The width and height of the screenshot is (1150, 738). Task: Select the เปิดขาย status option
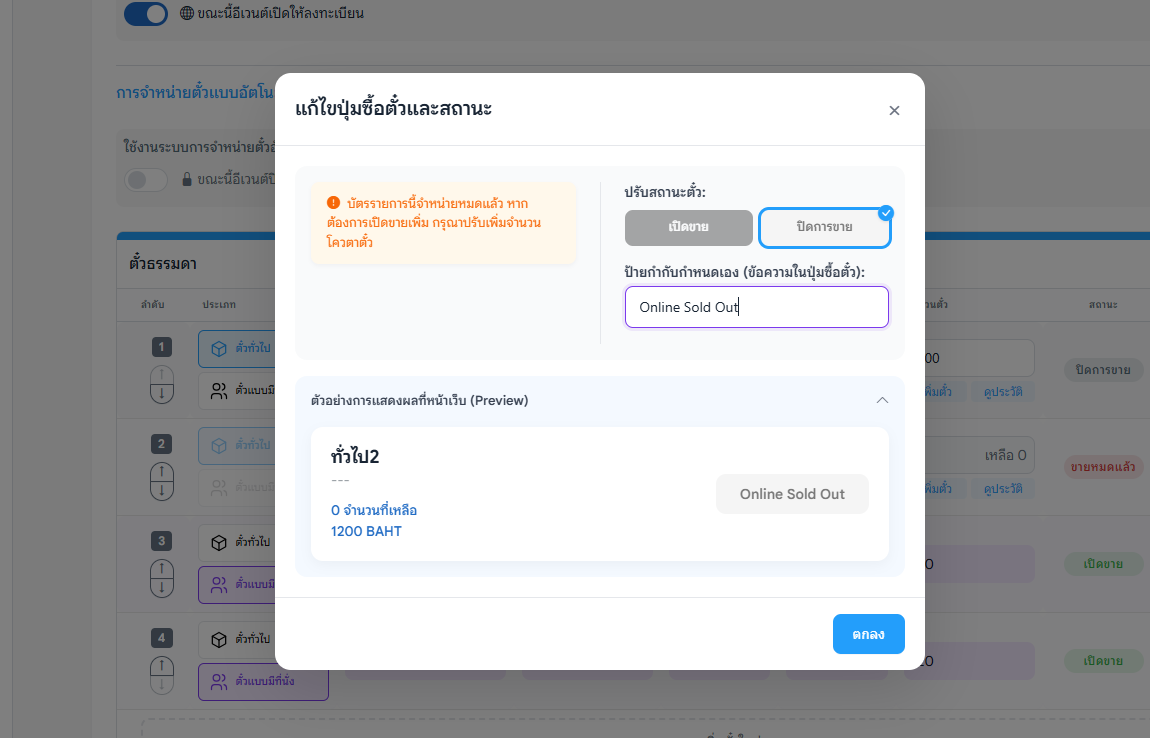click(689, 227)
